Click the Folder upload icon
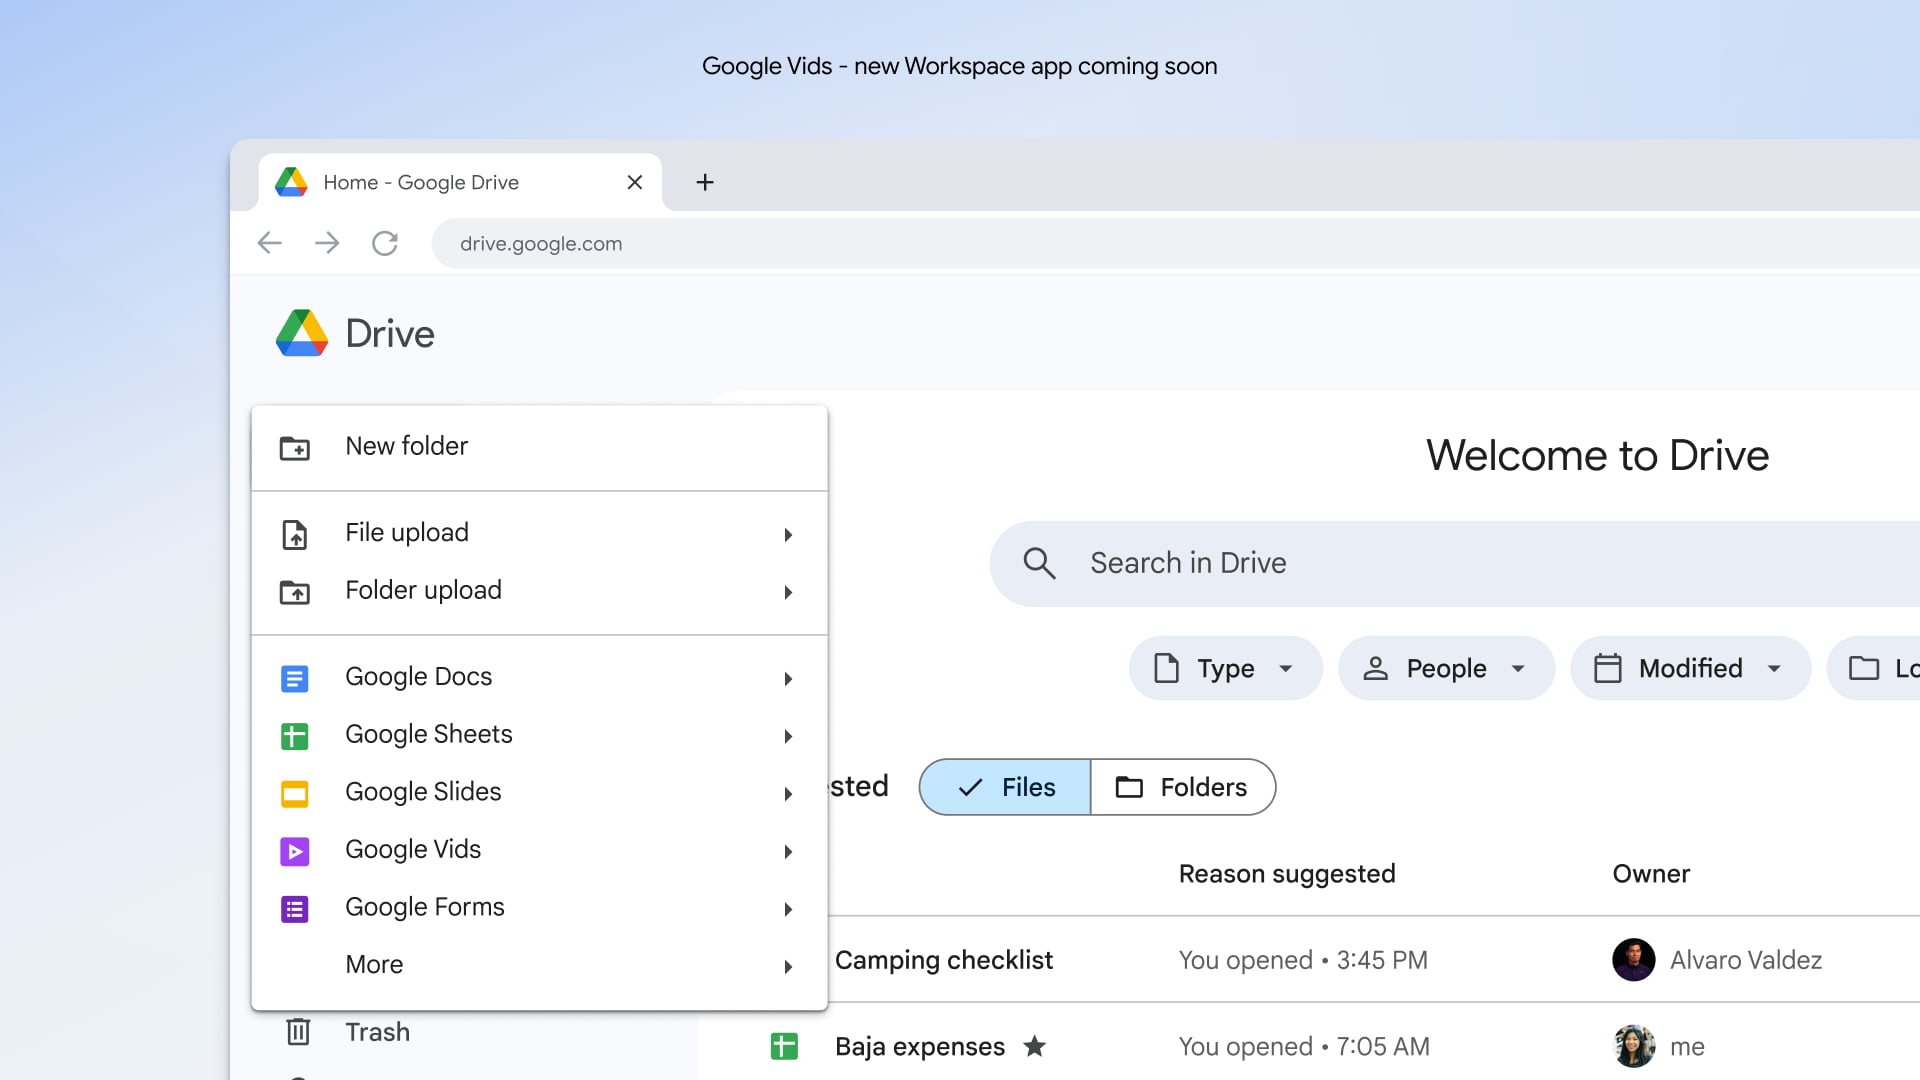 click(x=295, y=591)
